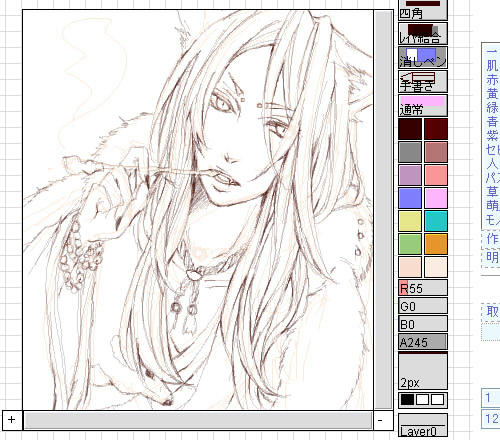Click the A245 alpha opacity slider

coord(423,342)
